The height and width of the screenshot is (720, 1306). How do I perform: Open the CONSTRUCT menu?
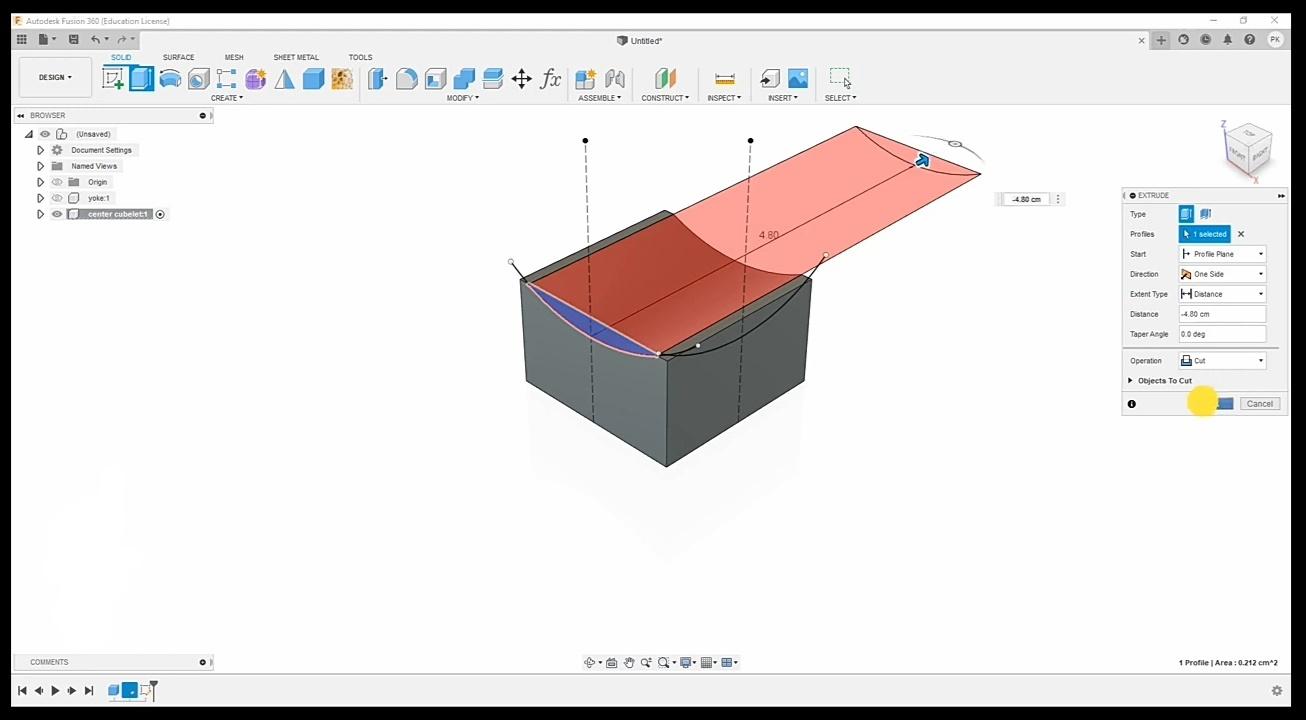pyautogui.click(x=665, y=98)
